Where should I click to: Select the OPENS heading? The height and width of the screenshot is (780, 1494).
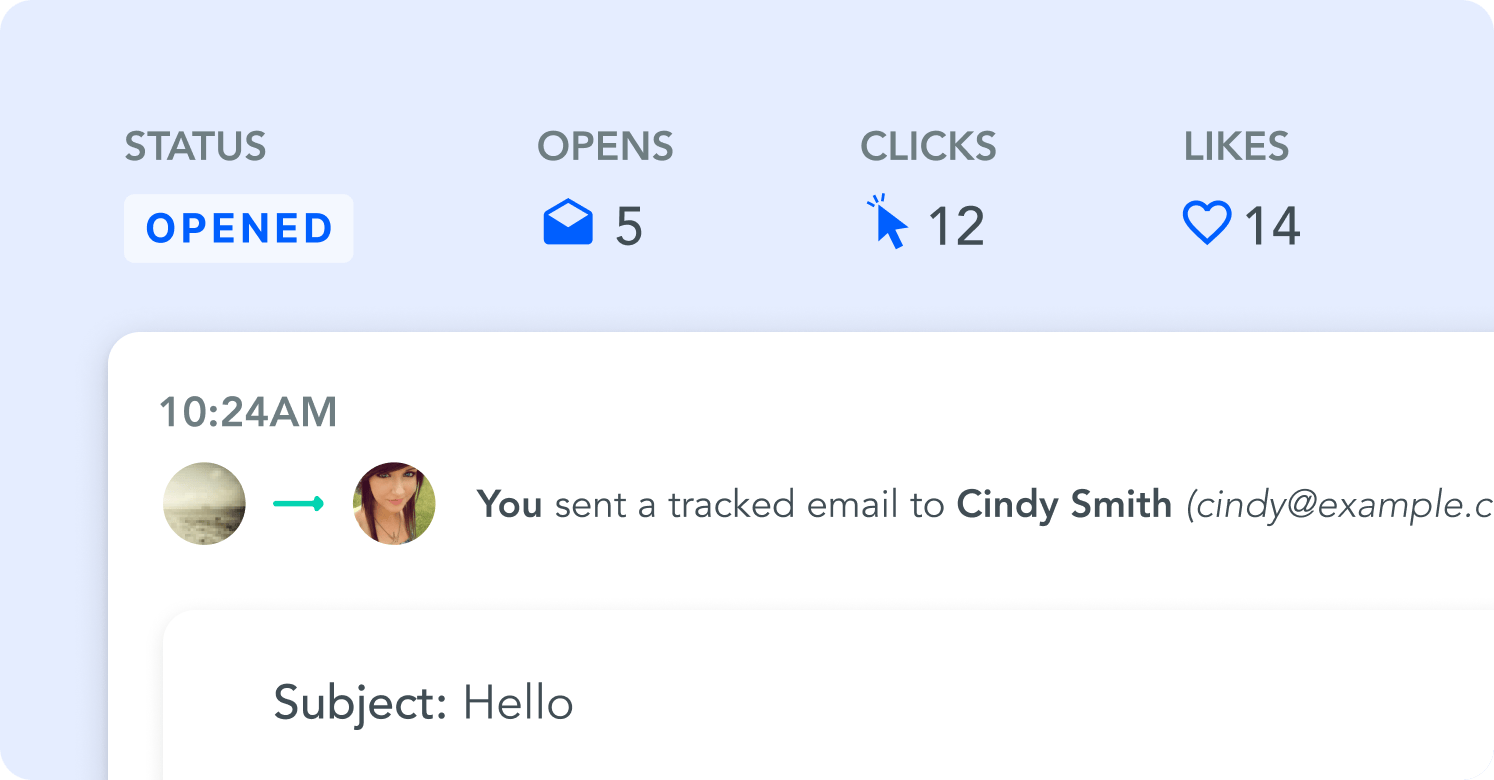(605, 147)
